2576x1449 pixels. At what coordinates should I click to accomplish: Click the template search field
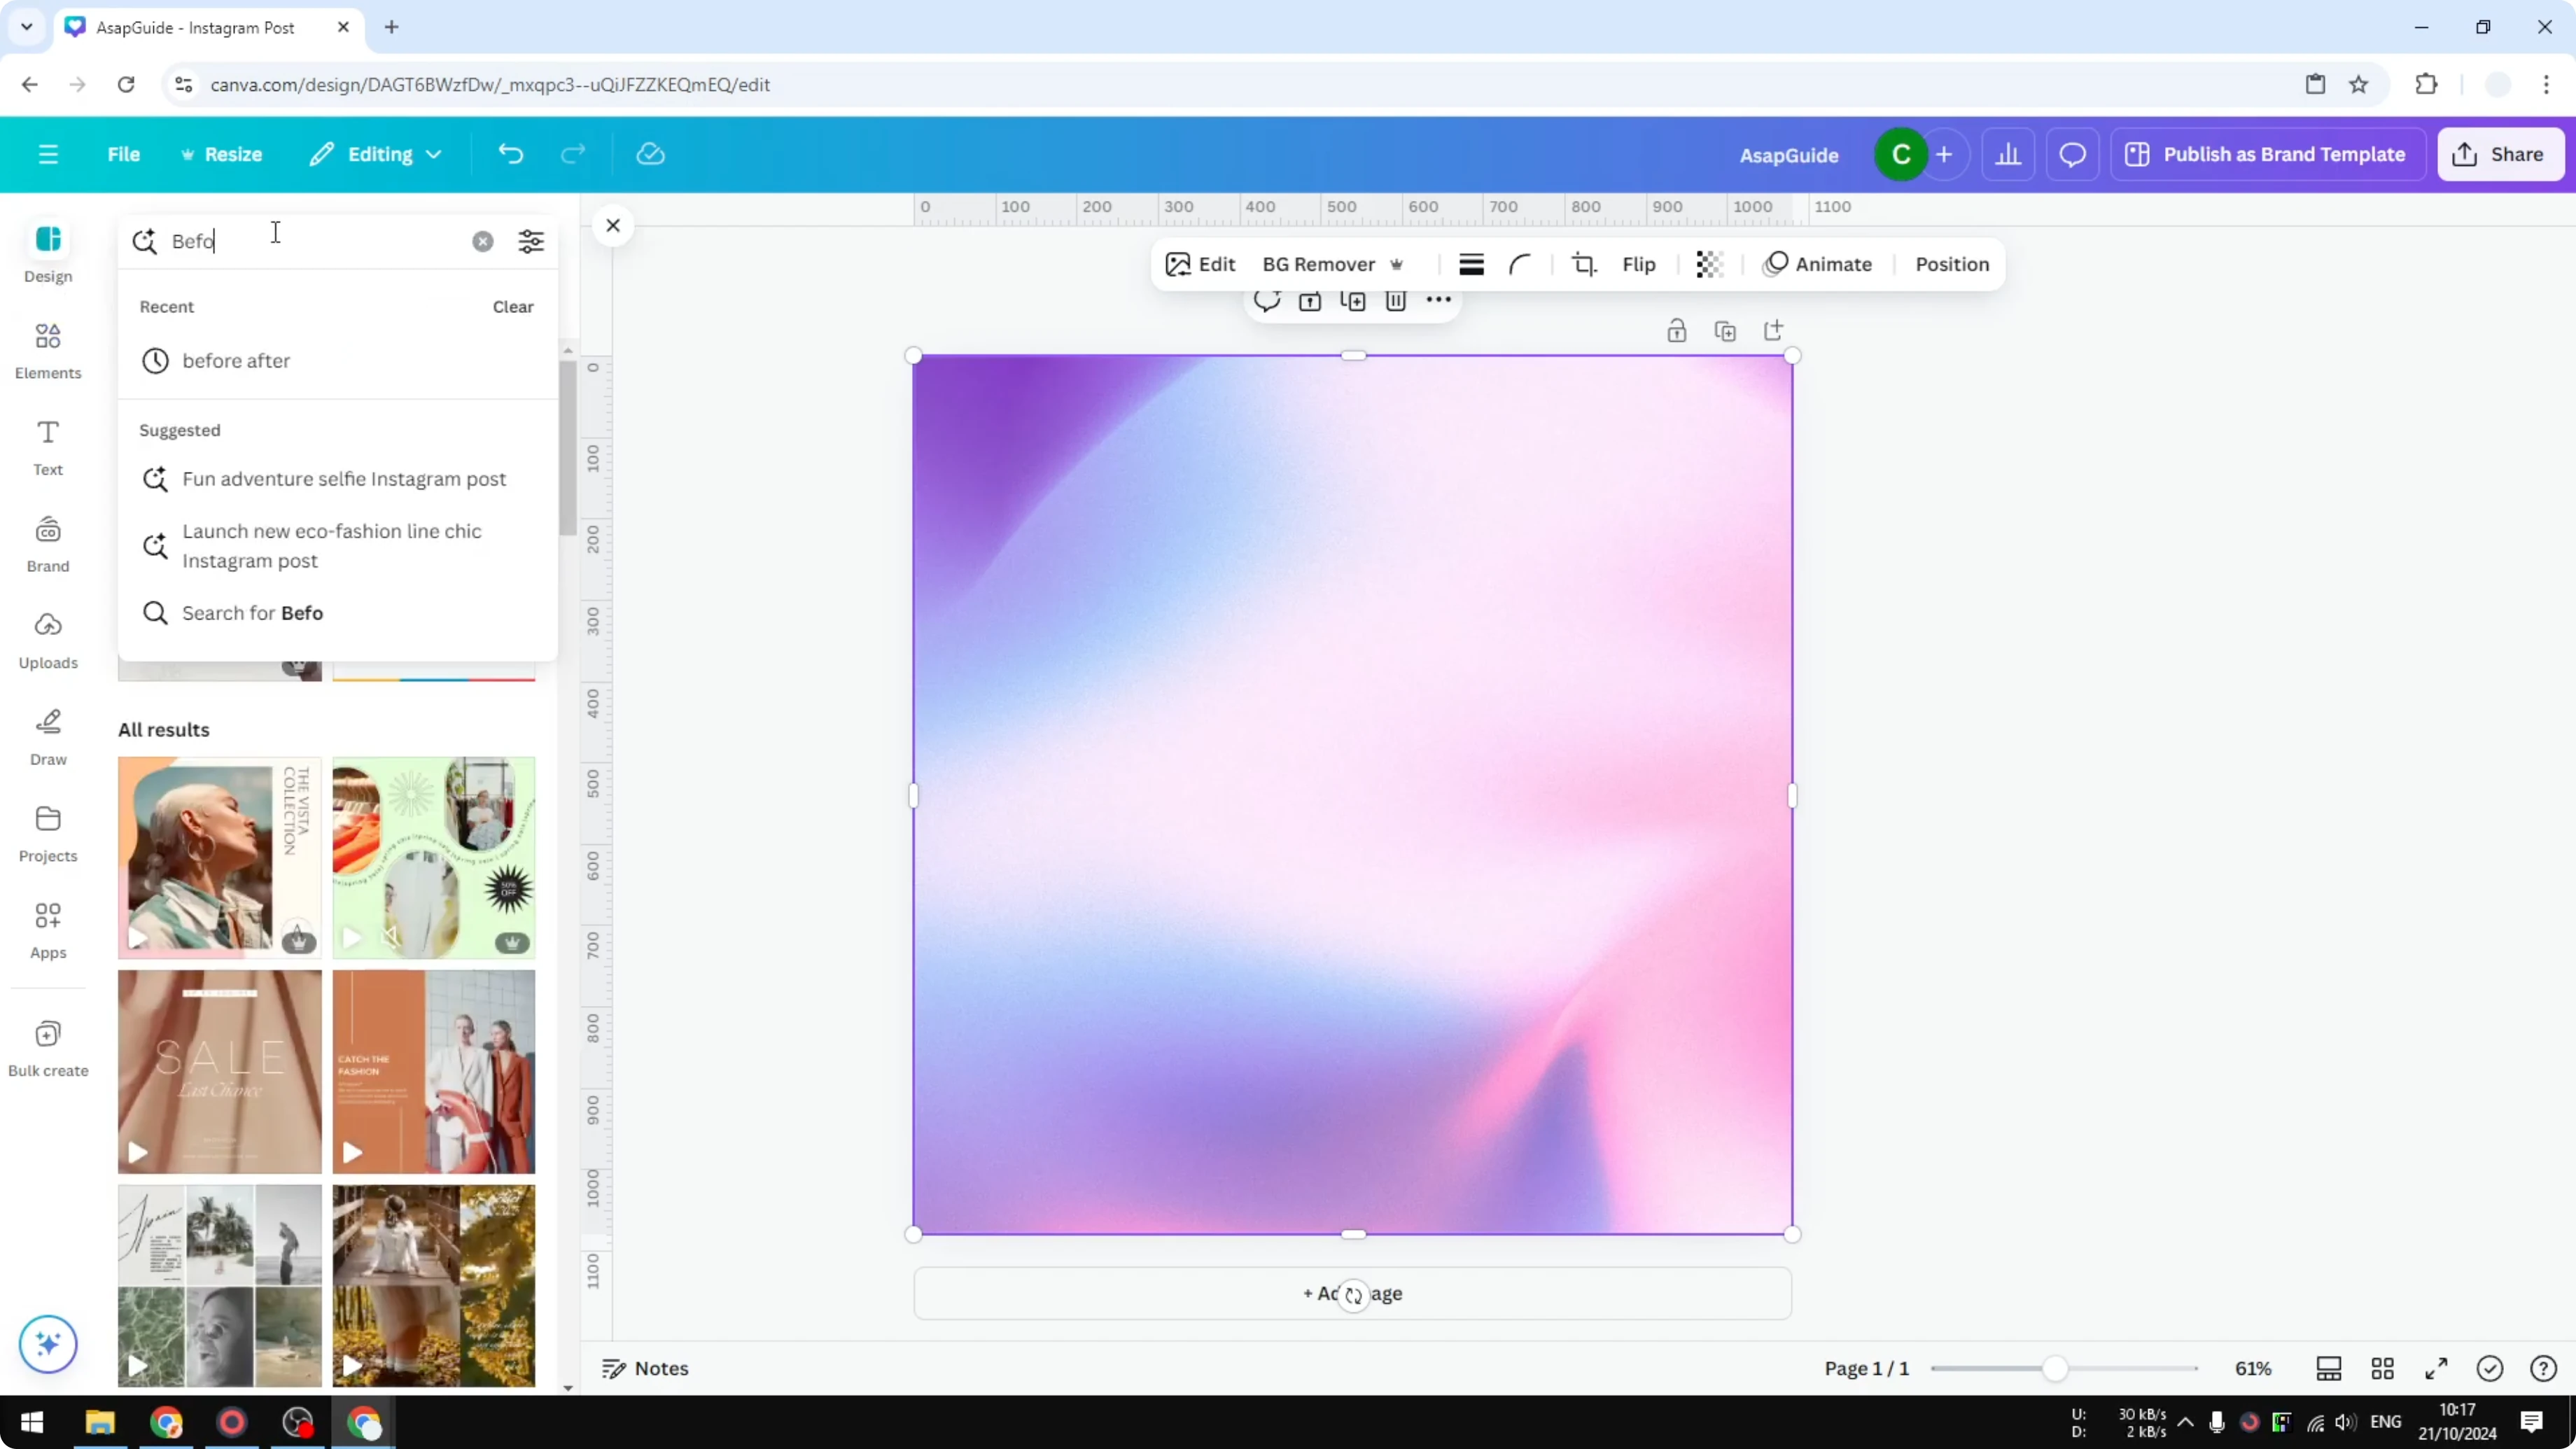click(315, 241)
